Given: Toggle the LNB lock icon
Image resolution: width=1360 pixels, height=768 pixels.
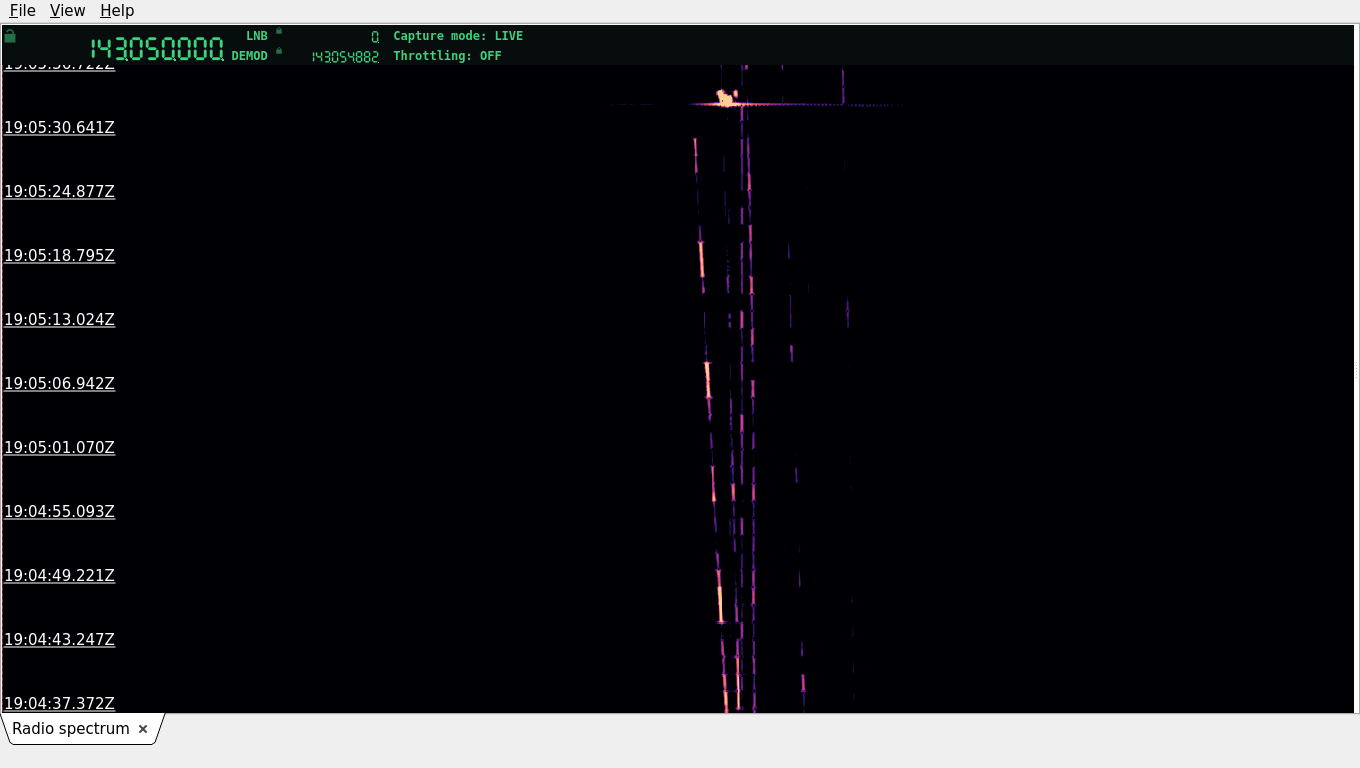Looking at the screenshot, I should point(279,31).
